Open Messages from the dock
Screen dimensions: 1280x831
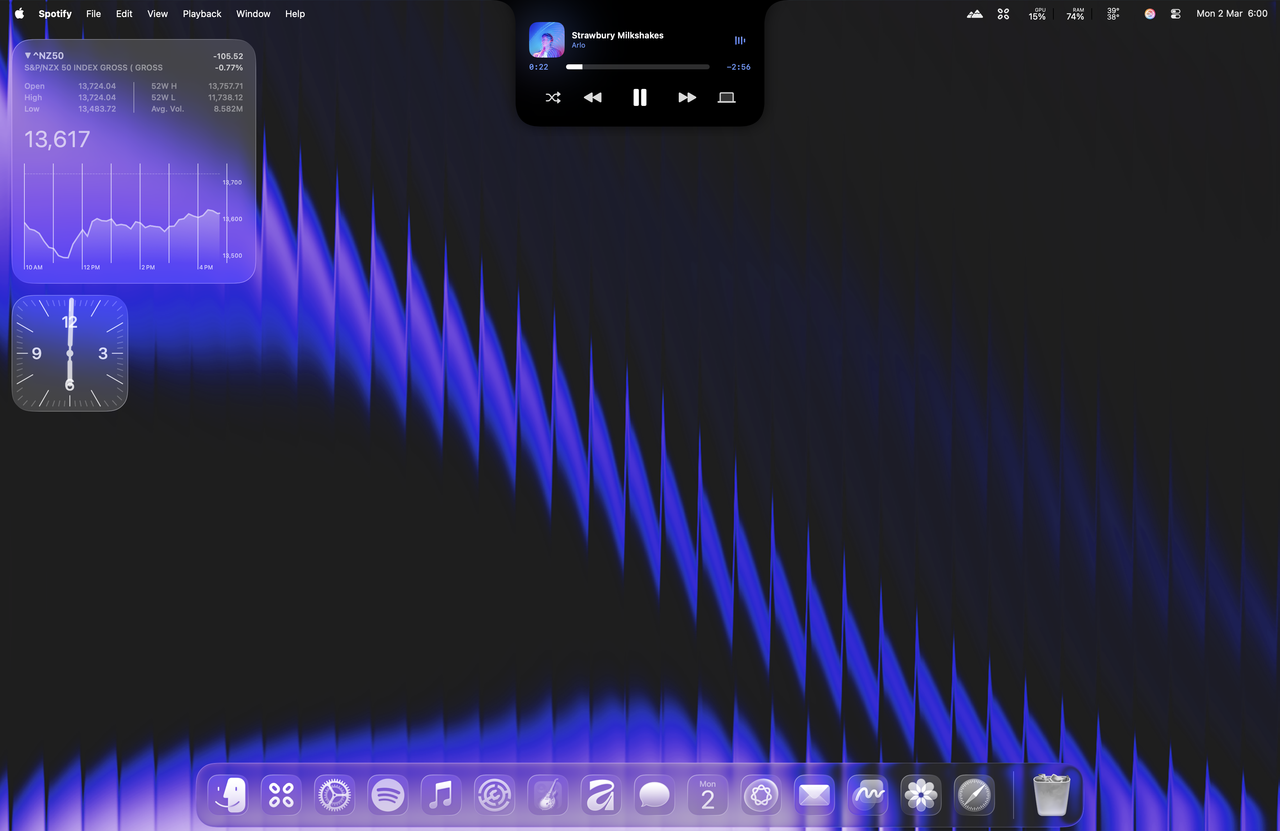point(654,796)
